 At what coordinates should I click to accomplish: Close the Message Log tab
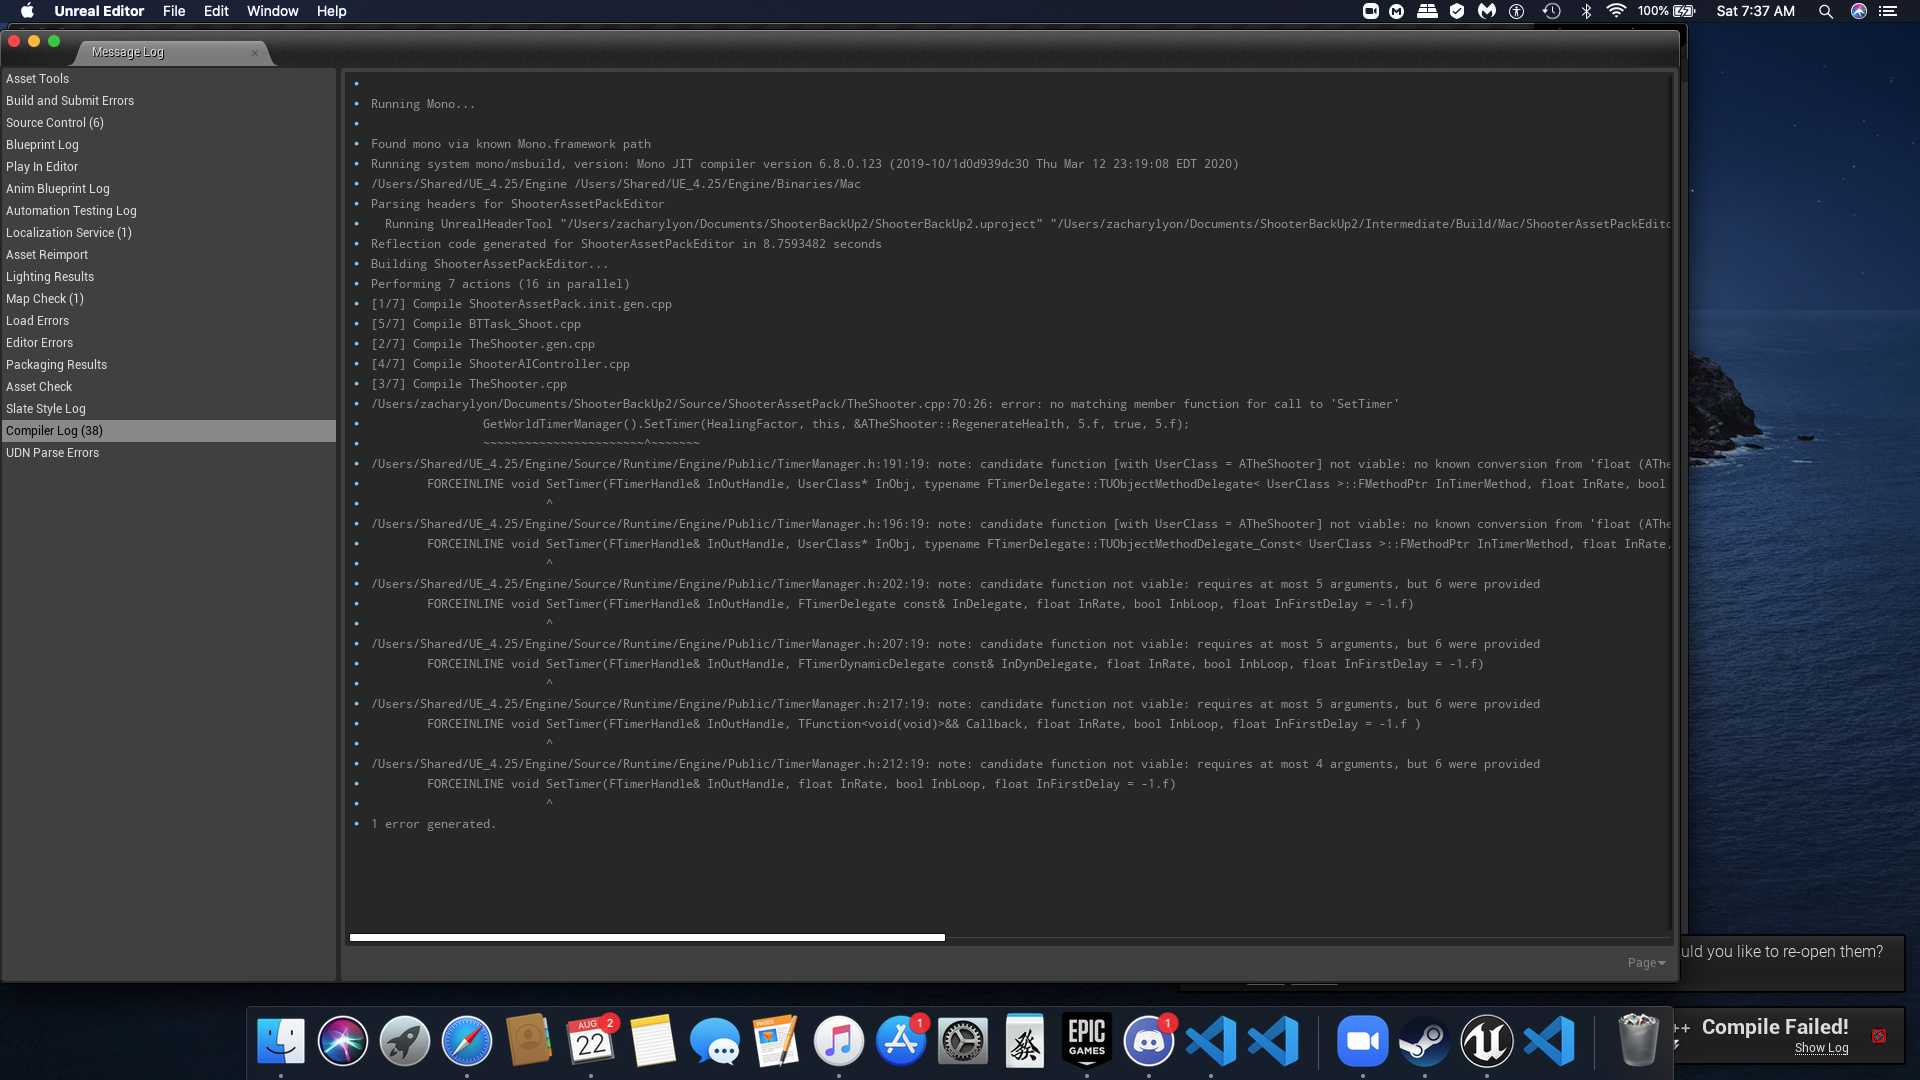coord(255,53)
